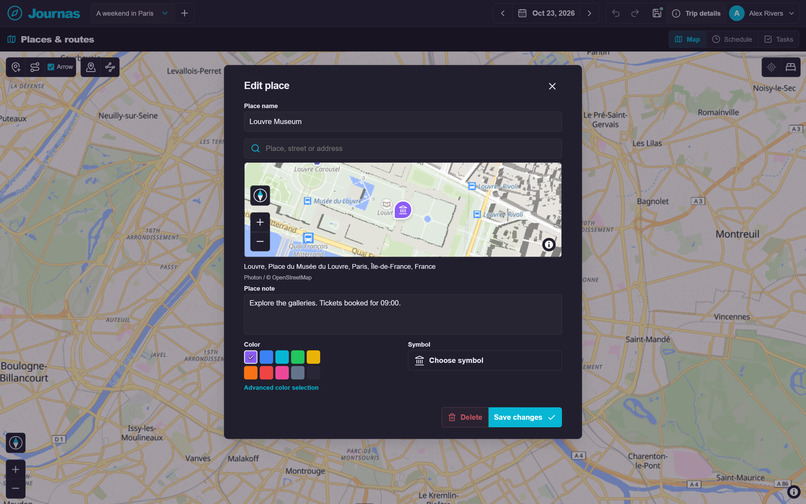Delete this place
This screenshot has width=806, height=504.
pos(465,418)
